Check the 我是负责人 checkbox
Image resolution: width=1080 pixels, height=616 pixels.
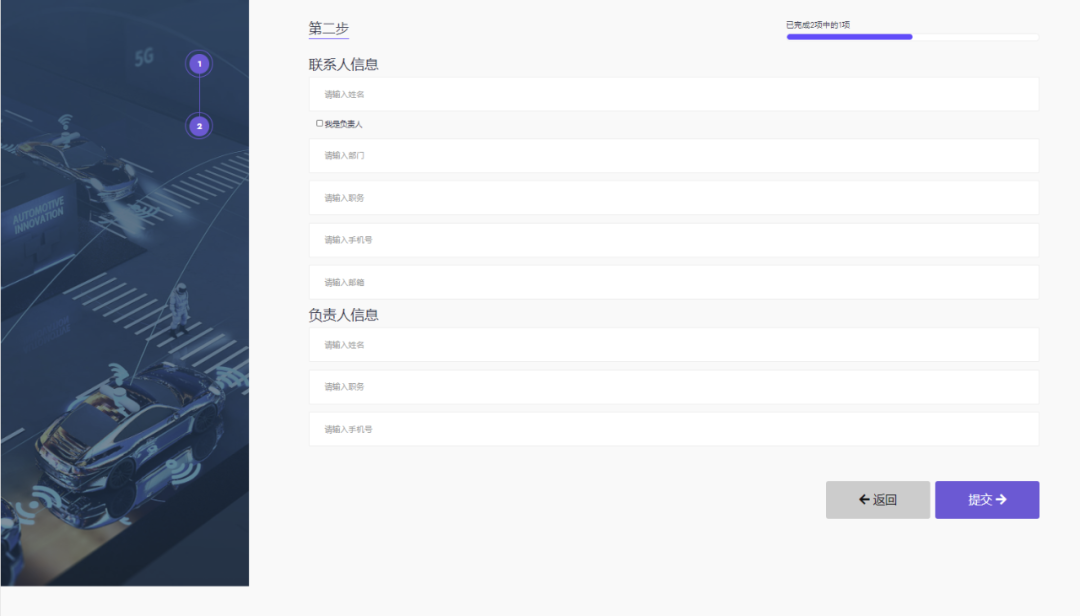click(320, 124)
